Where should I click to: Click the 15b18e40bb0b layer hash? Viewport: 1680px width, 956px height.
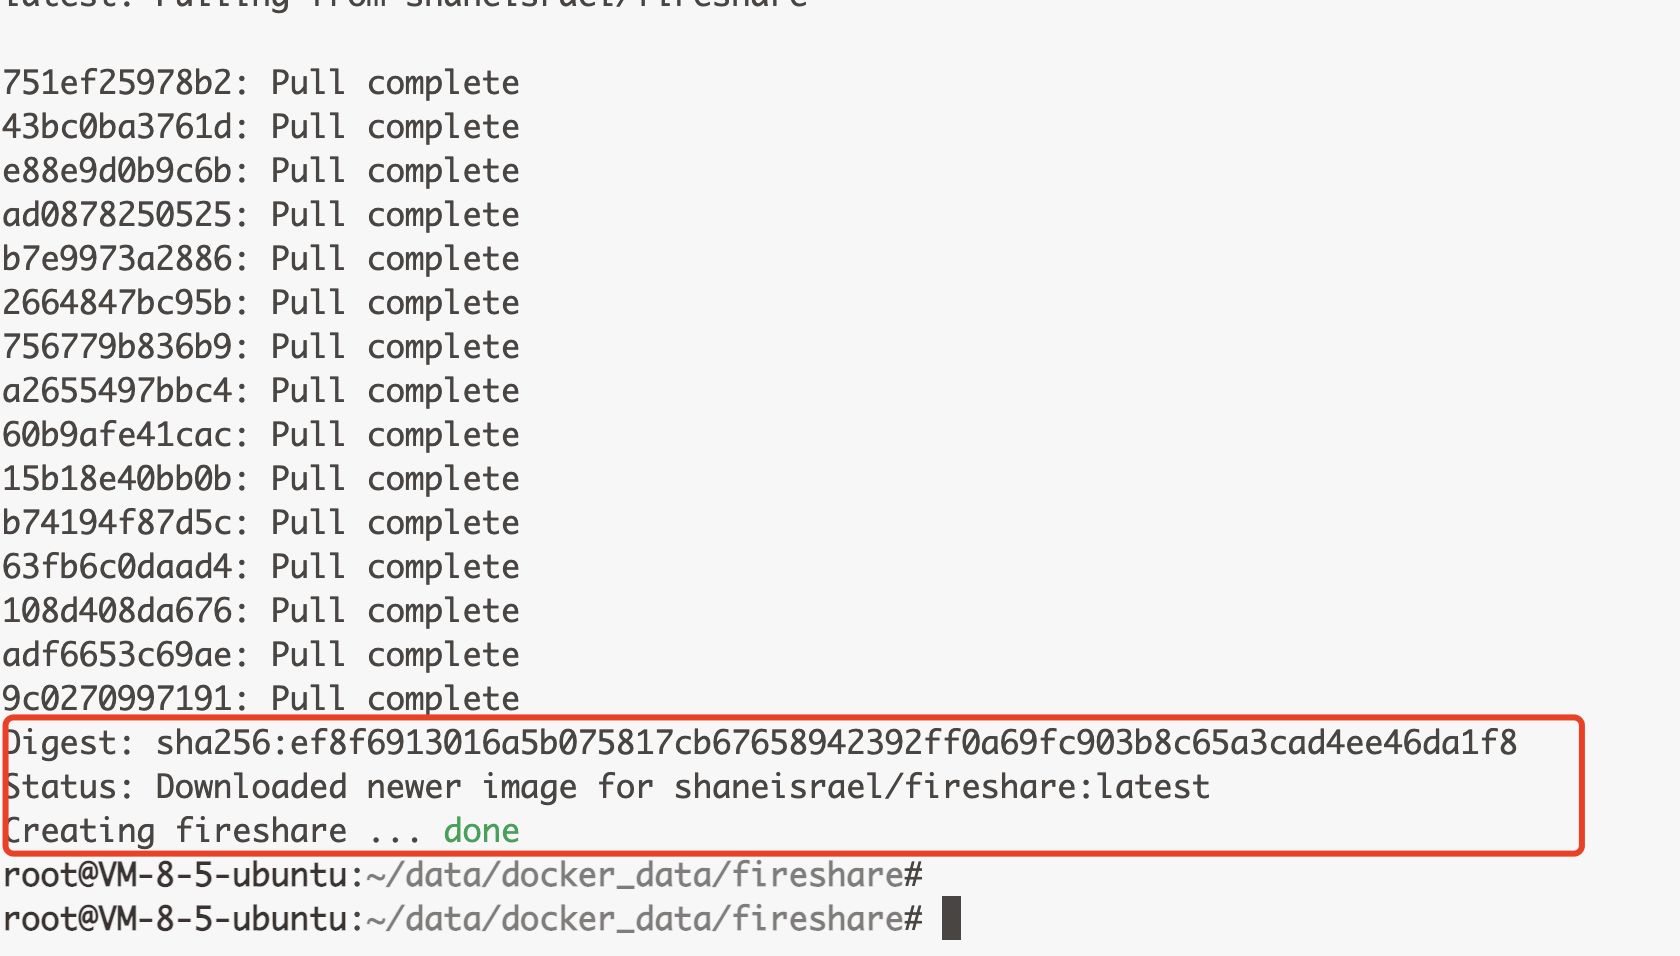point(118,479)
